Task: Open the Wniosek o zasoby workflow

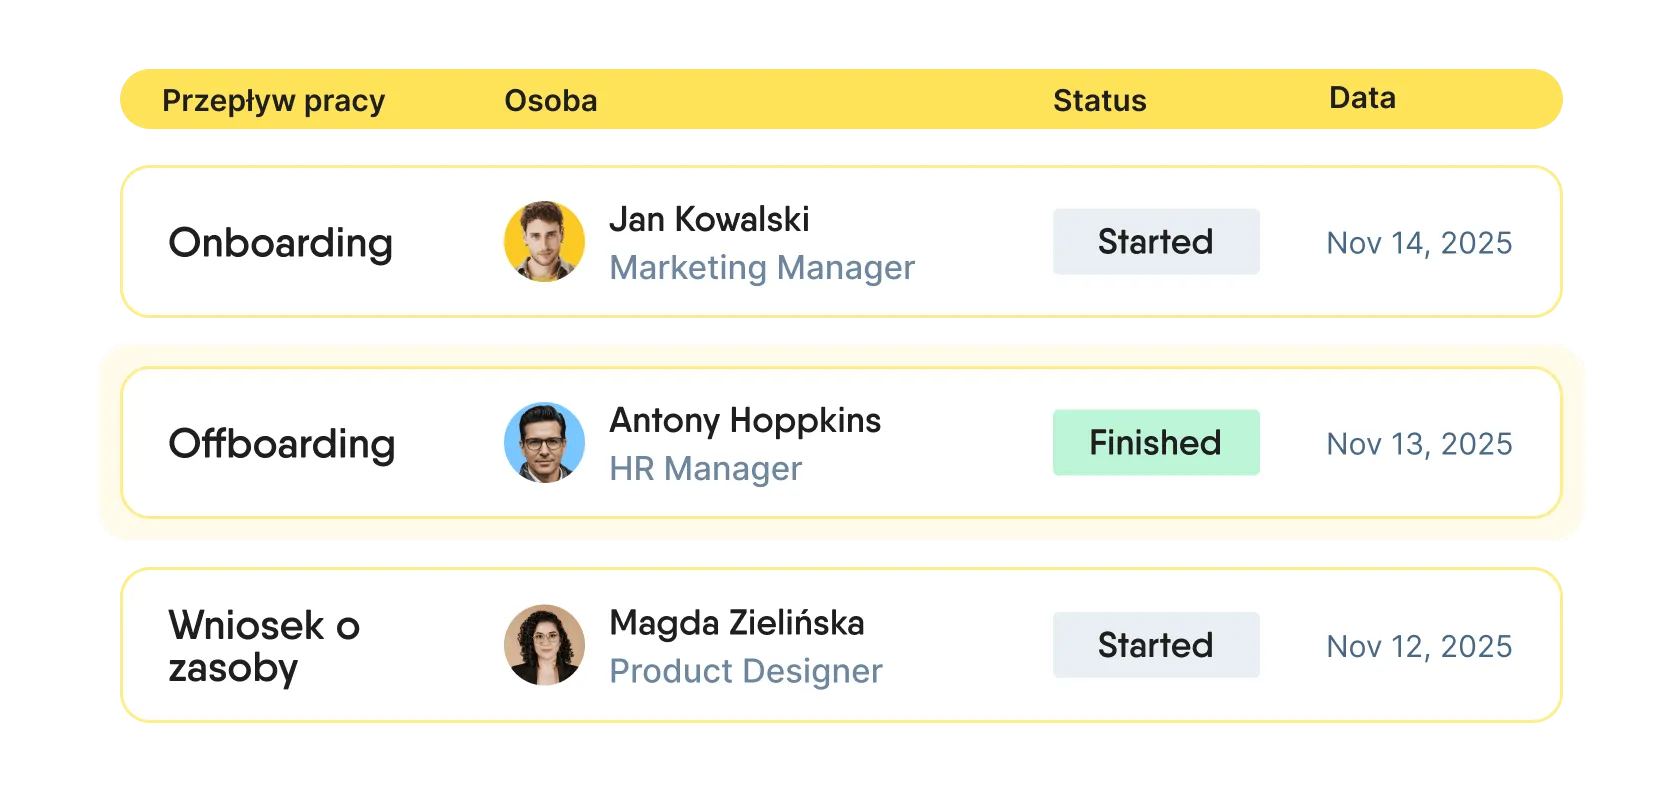Action: tap(263, 646)
